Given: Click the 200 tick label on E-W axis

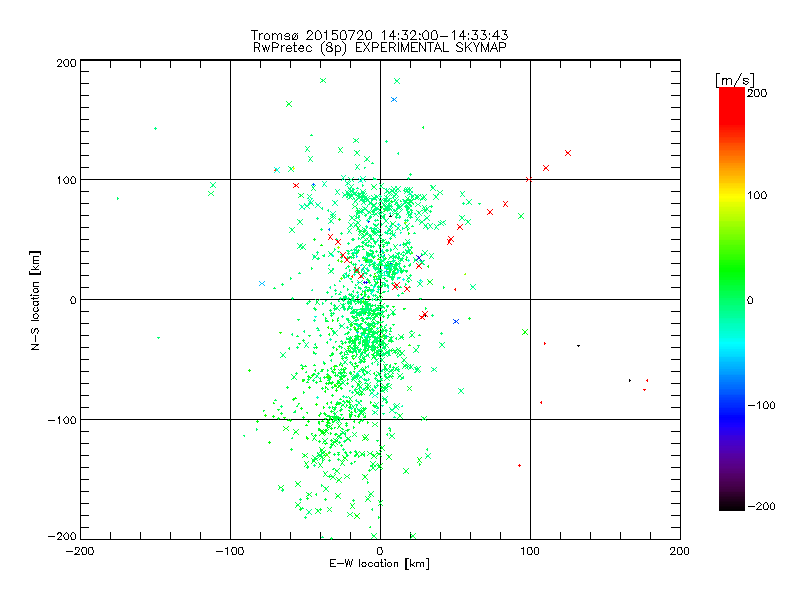Looking at the screenshot, I should coord(680,551).
